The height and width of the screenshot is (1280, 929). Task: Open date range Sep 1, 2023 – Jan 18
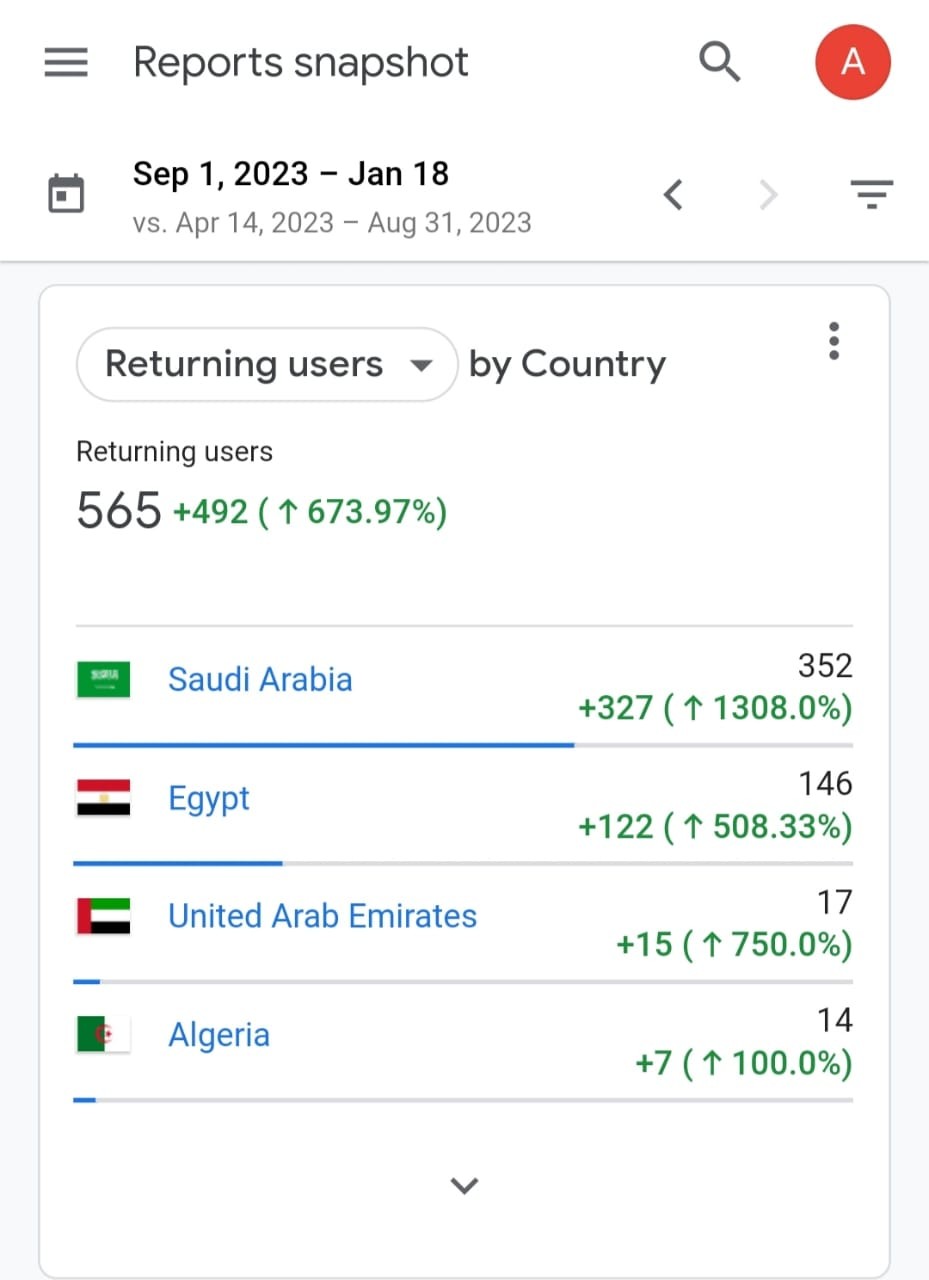(291, 174)
